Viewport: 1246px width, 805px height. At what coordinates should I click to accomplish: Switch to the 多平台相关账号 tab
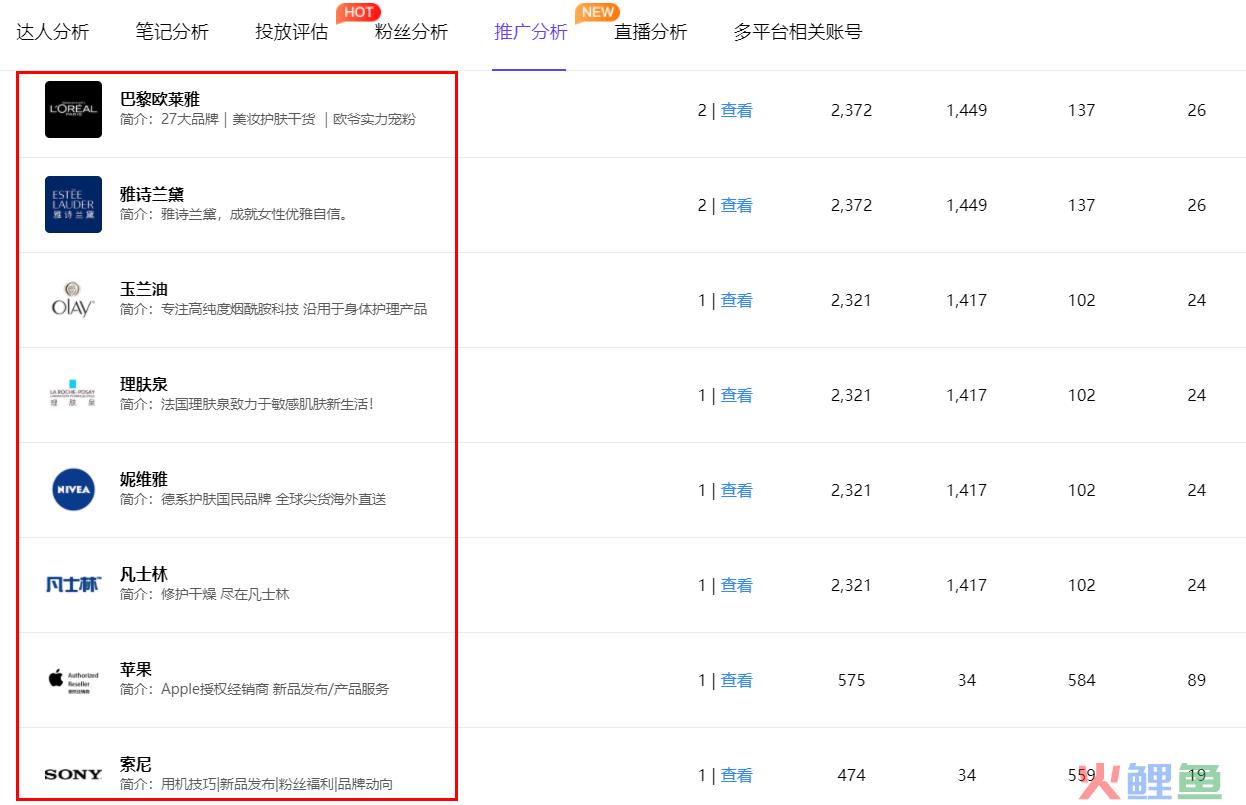coord(797,32)
